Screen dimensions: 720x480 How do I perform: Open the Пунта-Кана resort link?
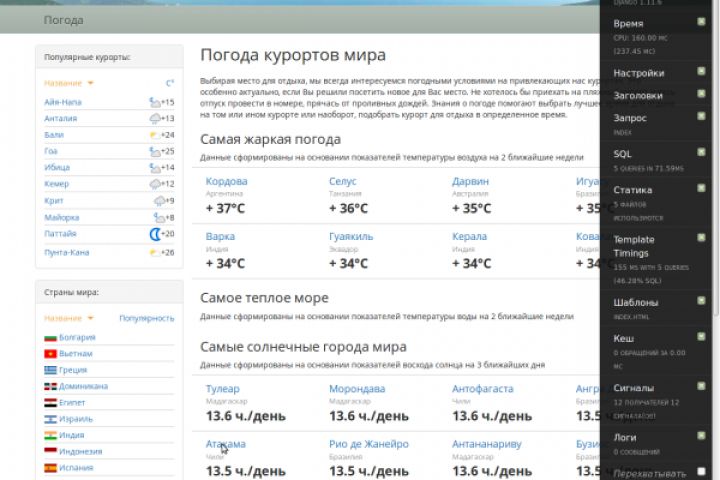click(x=67, y=252)
